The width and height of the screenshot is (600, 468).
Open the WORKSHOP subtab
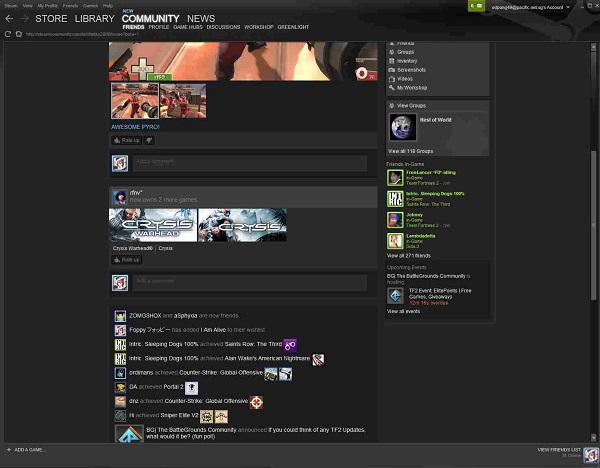[x=259, y=27]
